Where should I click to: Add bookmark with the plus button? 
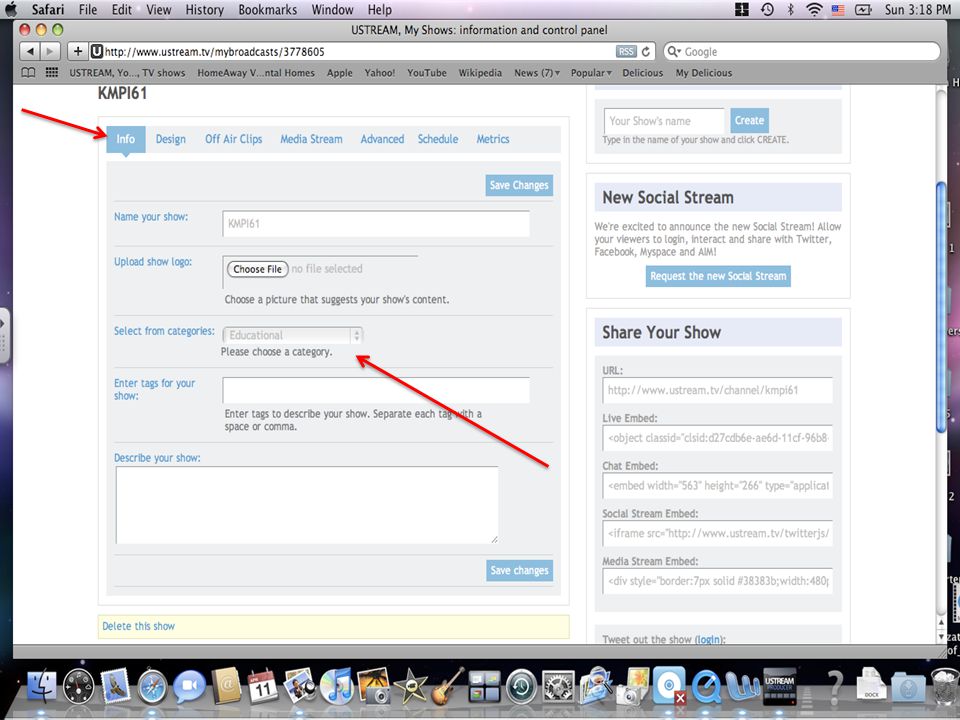point(78,51)
